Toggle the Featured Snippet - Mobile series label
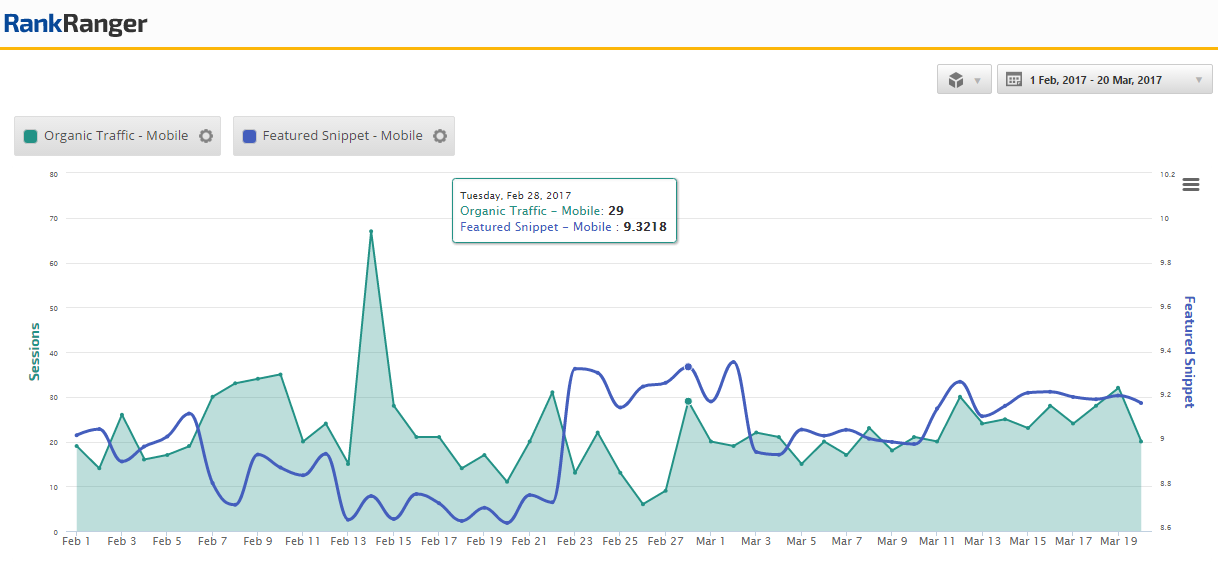Screen dimensions: 1218x562 (x=342, y=136)
